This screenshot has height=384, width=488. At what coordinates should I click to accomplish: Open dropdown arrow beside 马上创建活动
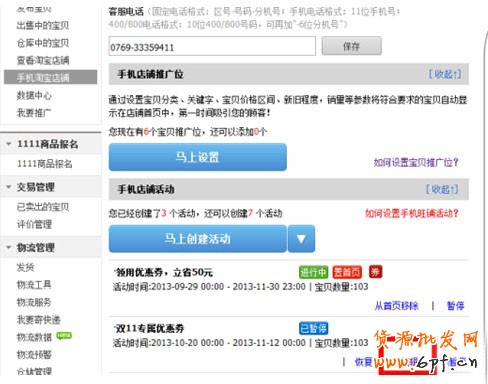[301, 239]
